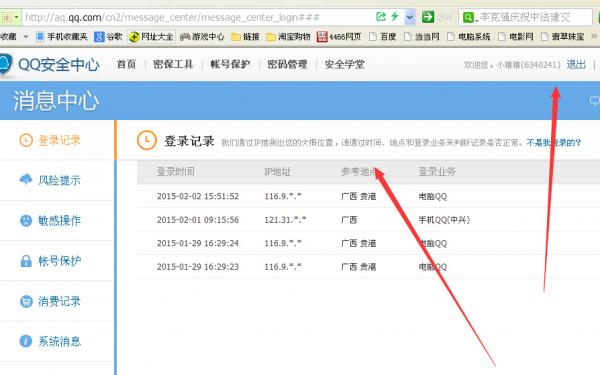Click the 登录业务 column header
This screenshot has width=600, height=375.
point(437,172)
